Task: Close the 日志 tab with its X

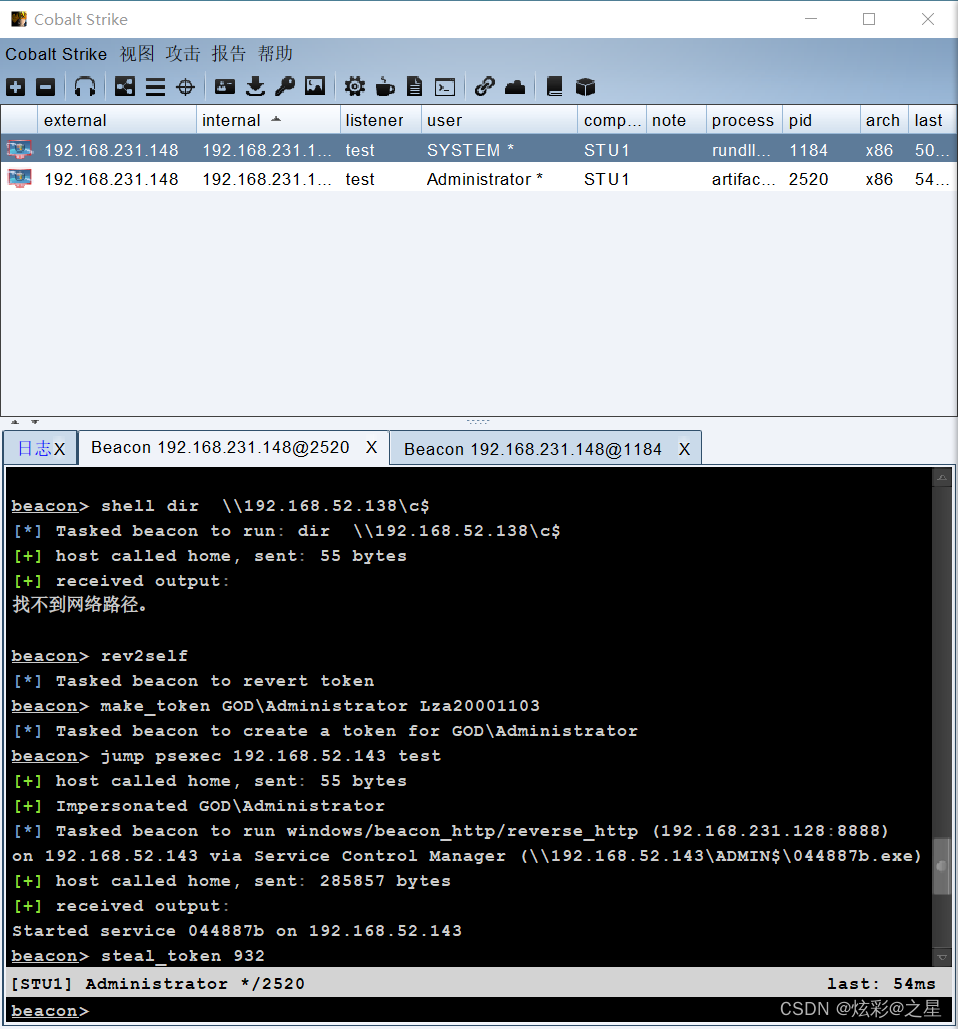Action: pyautogui.click(x=60, y=449)
